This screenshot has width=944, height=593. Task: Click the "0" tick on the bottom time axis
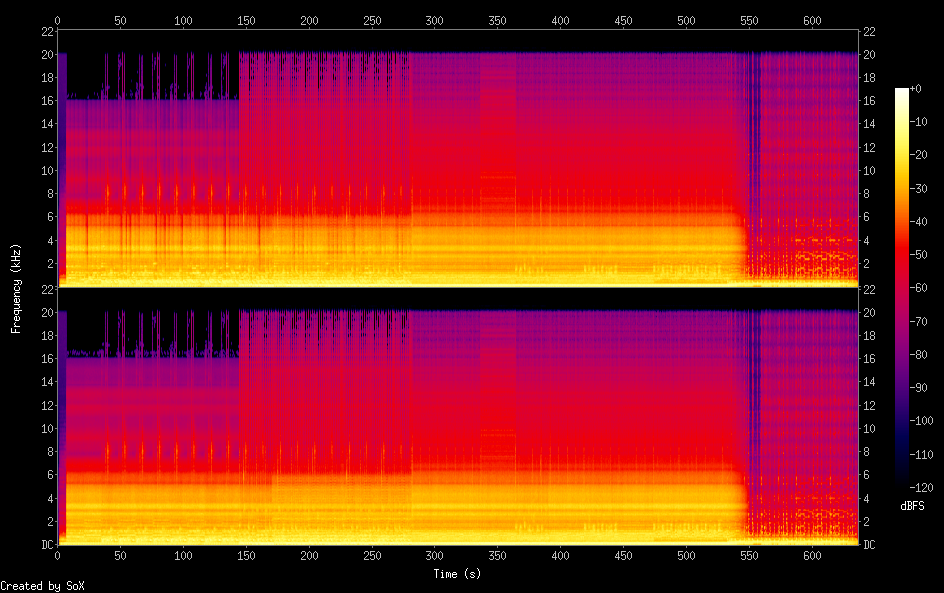point(58,556)
